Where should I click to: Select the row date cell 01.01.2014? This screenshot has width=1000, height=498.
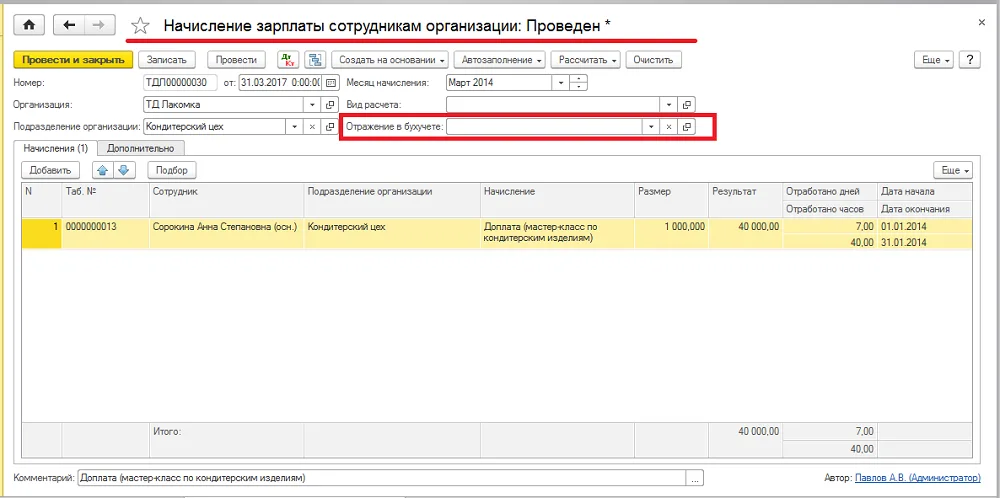(925, 226)
